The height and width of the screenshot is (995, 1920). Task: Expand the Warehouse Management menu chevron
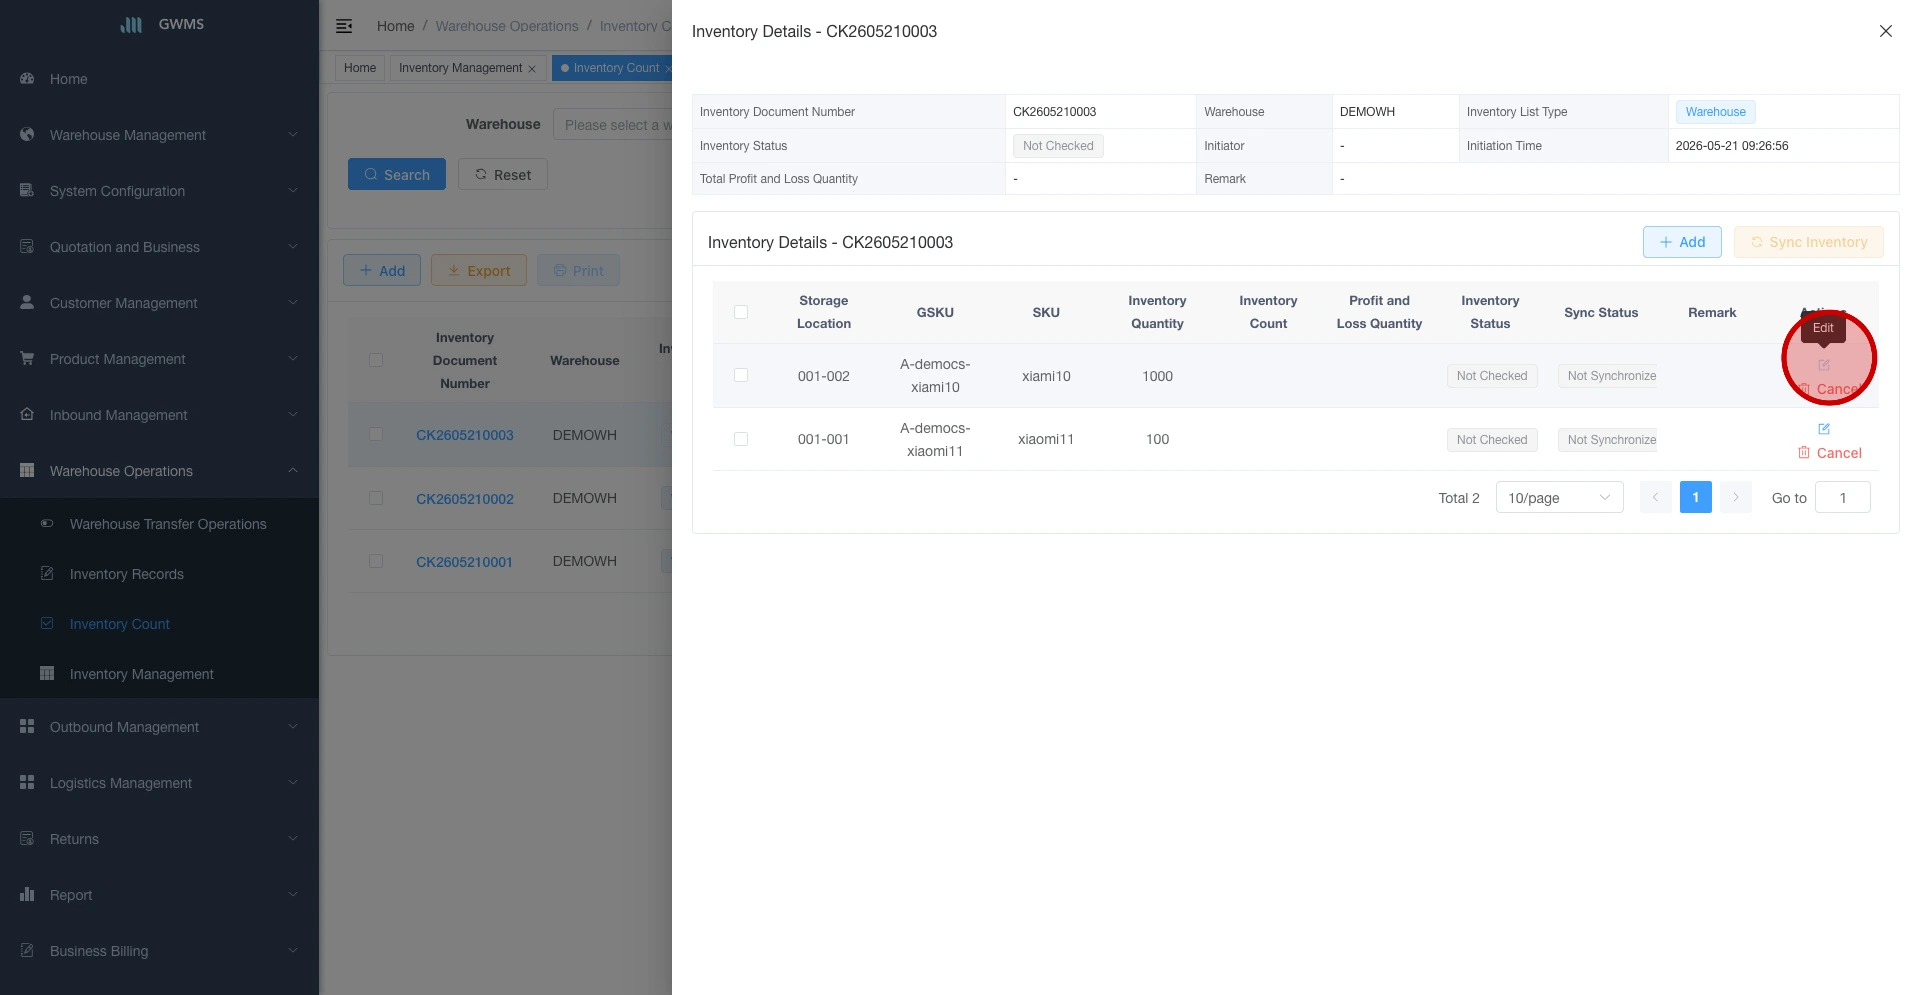click(293, 135)
